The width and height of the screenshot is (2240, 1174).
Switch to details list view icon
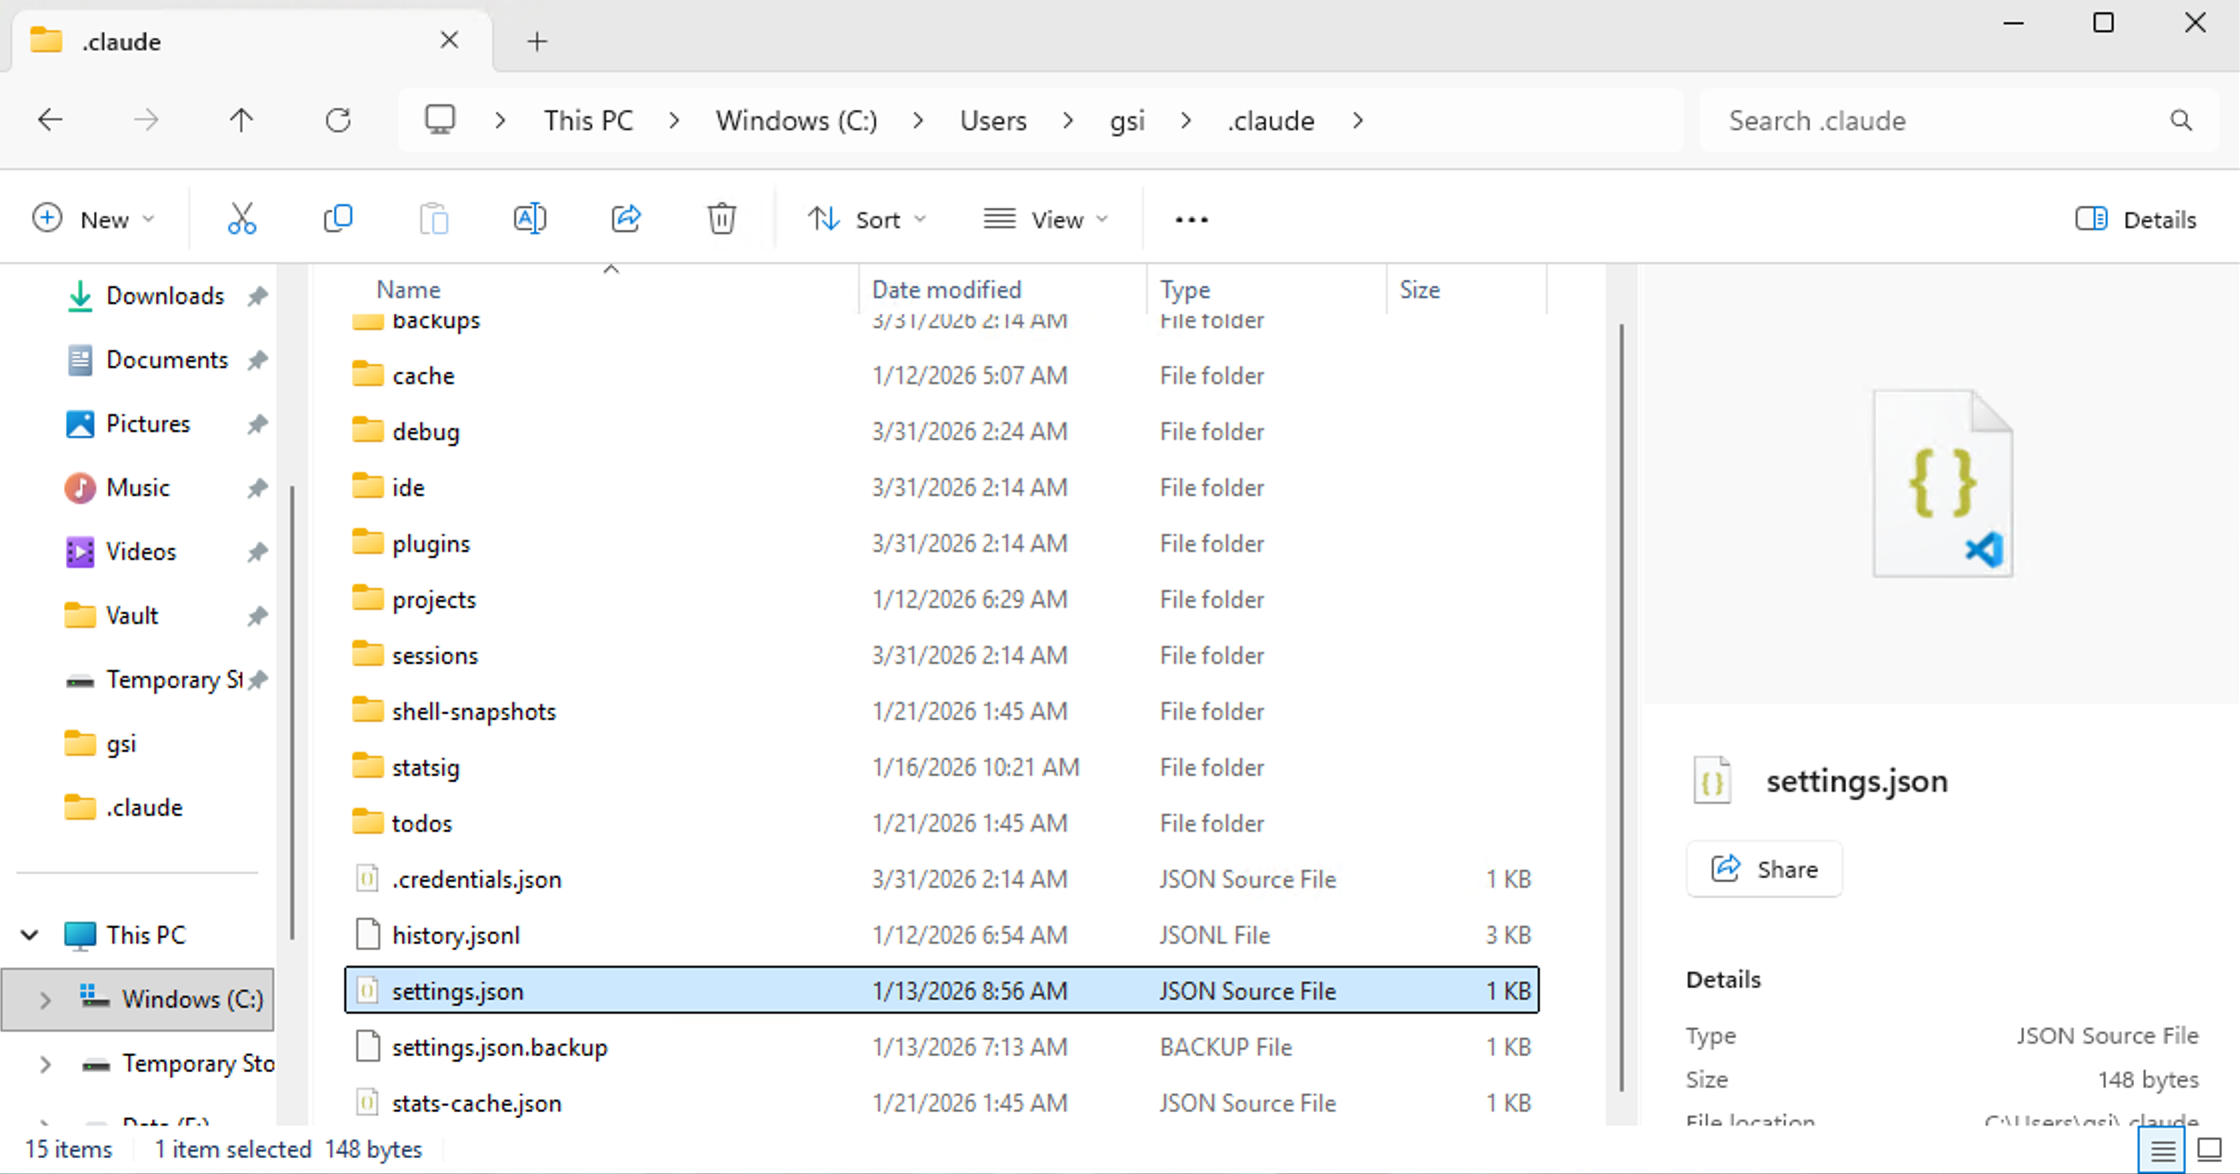[2162, 1150]
